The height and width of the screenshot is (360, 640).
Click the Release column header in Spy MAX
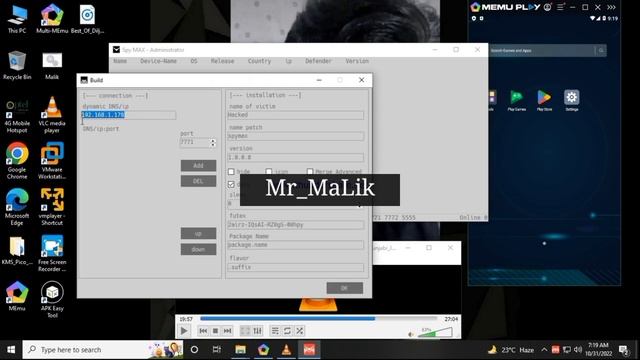(222, 61)
